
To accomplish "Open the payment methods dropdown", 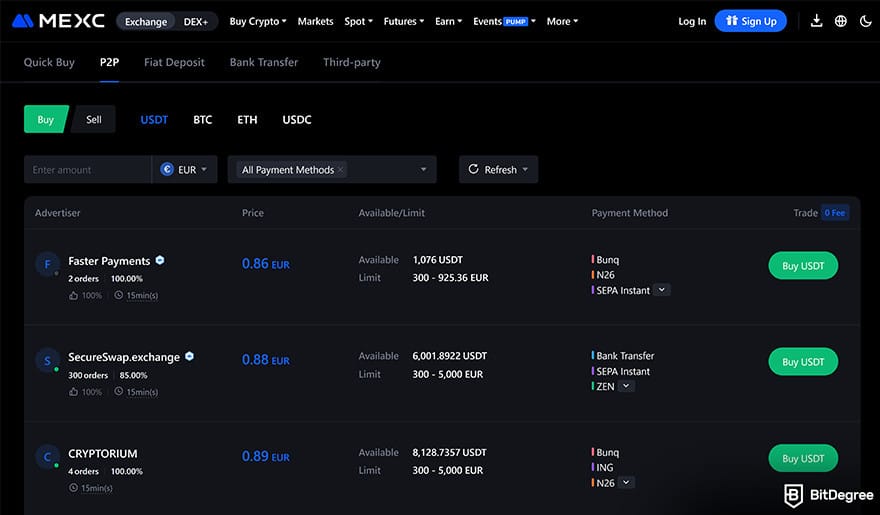I will (x=423, y=169).
